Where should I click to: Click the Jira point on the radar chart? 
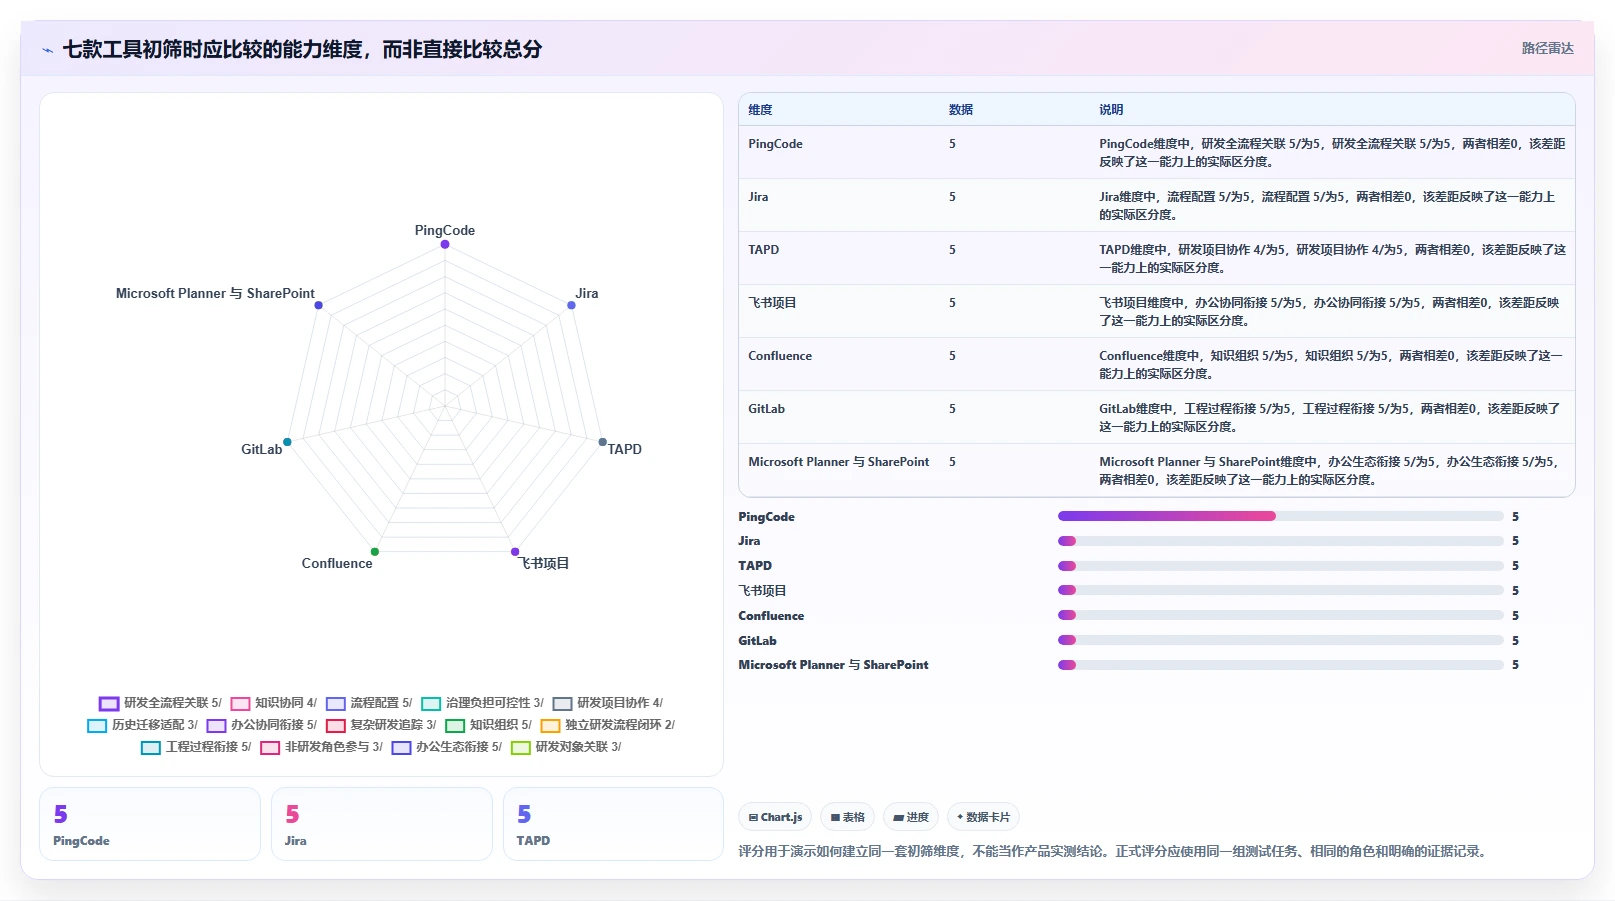[x=572, y=305]
